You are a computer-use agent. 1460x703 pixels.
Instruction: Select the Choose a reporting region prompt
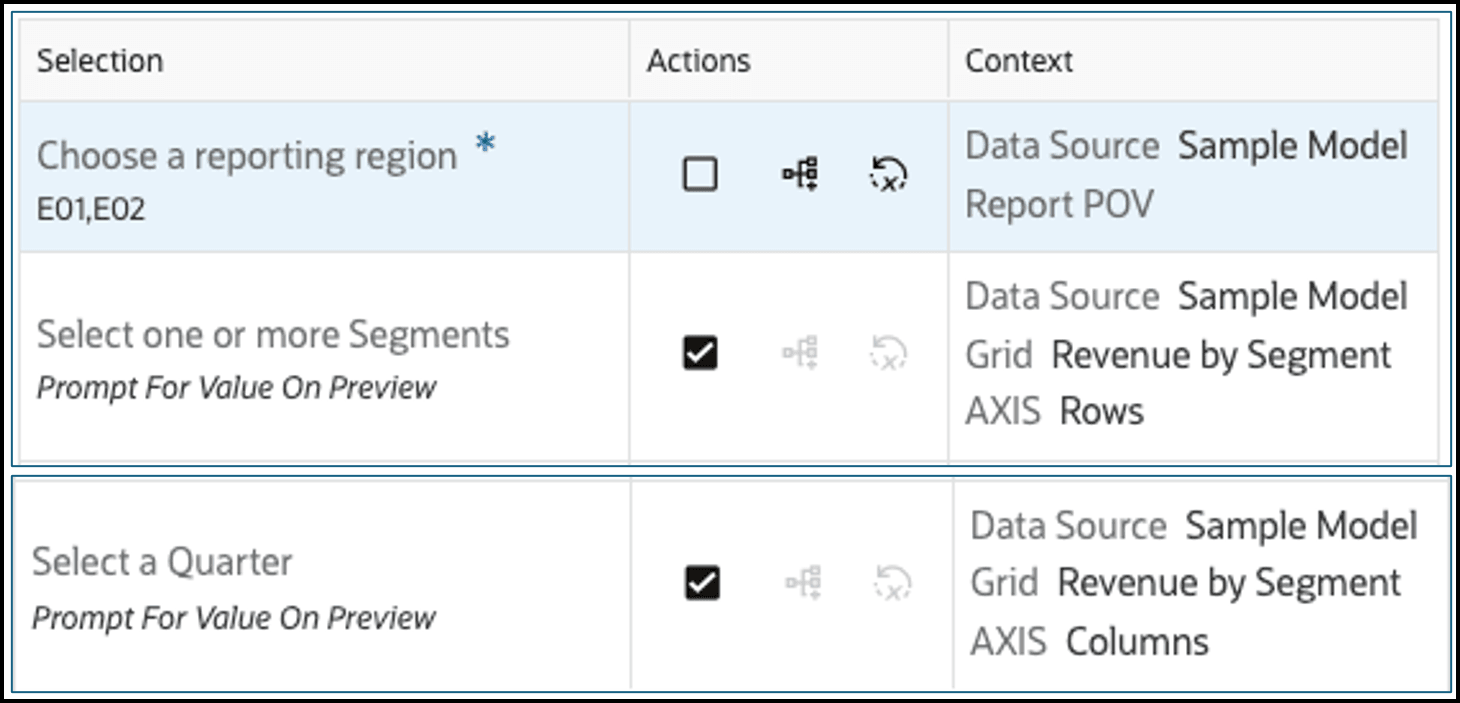tap(247, 156)
